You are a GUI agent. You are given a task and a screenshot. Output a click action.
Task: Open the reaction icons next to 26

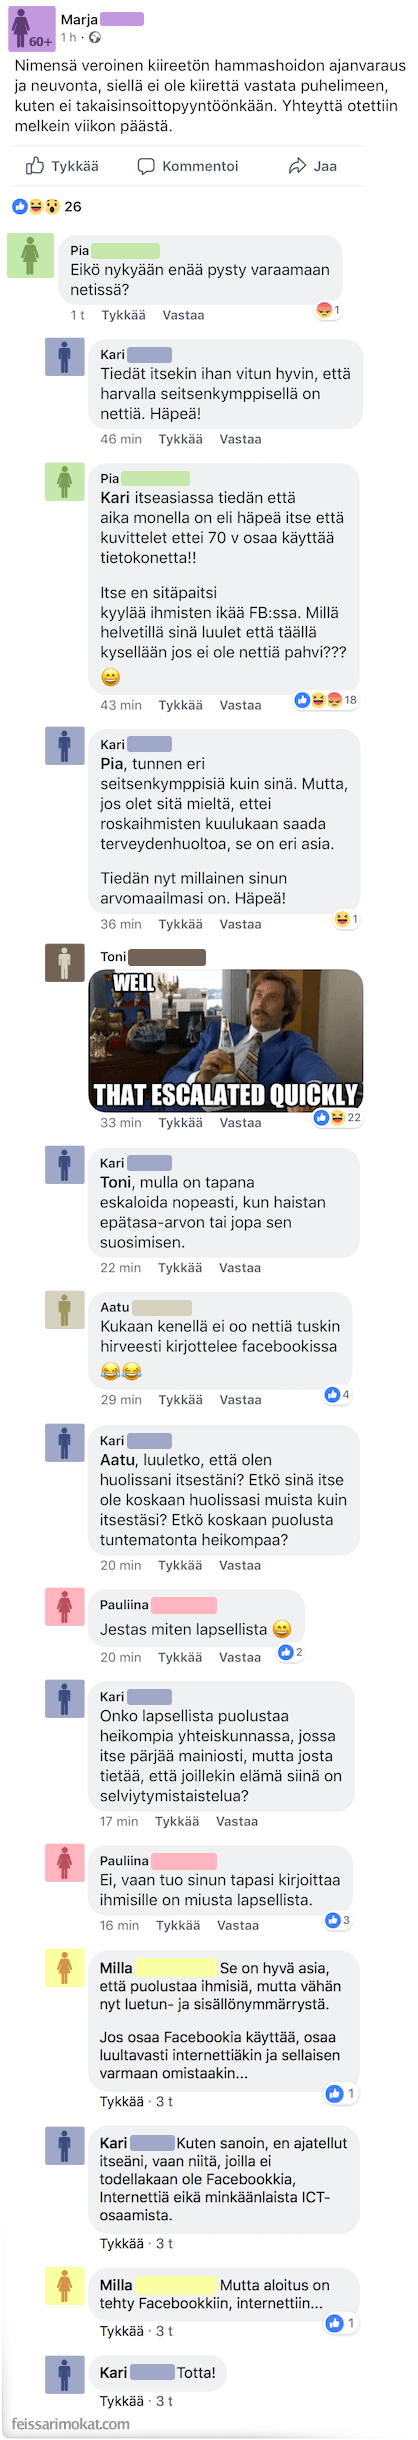[x=36, y=206]
